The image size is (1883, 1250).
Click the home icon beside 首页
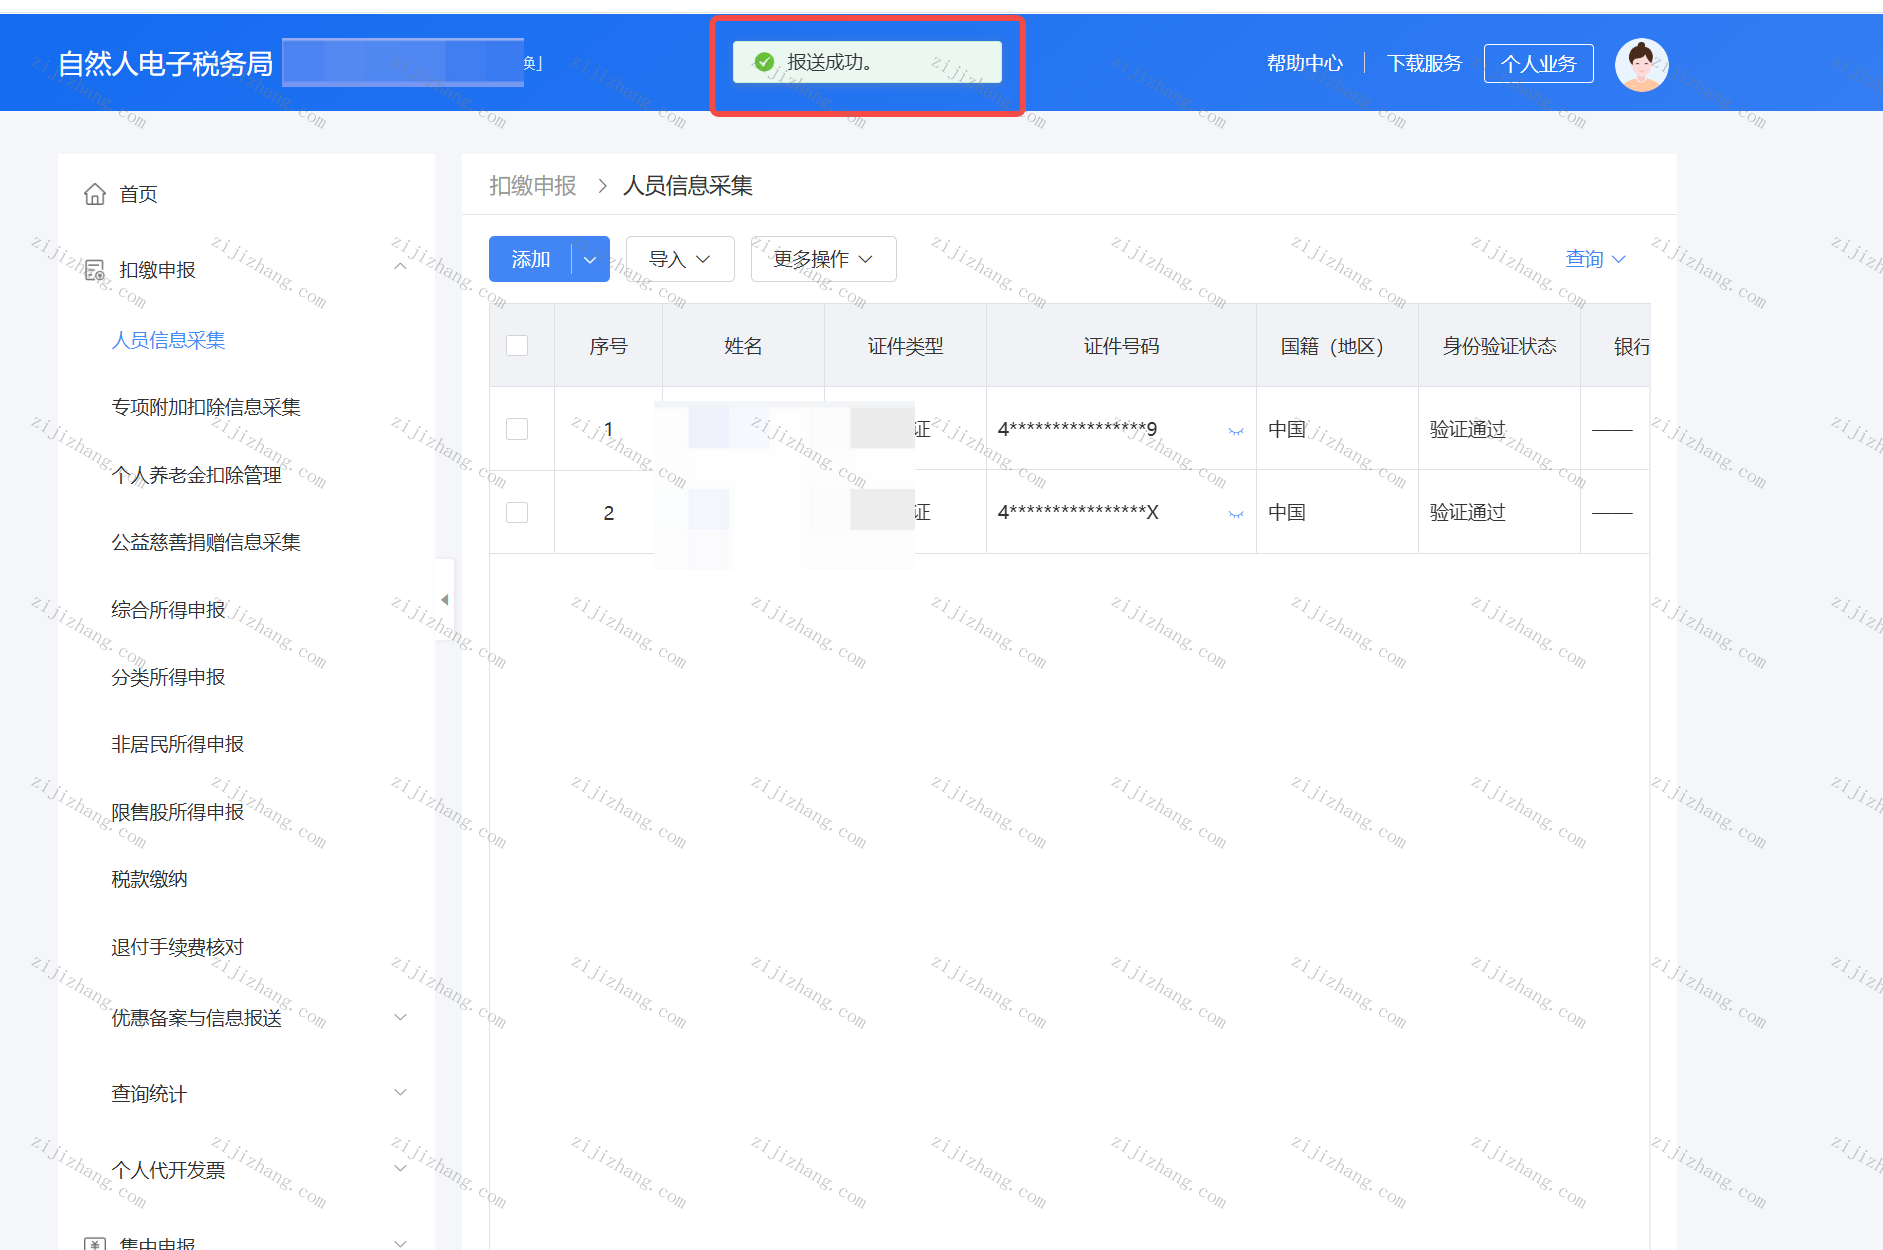coord(95,194)
